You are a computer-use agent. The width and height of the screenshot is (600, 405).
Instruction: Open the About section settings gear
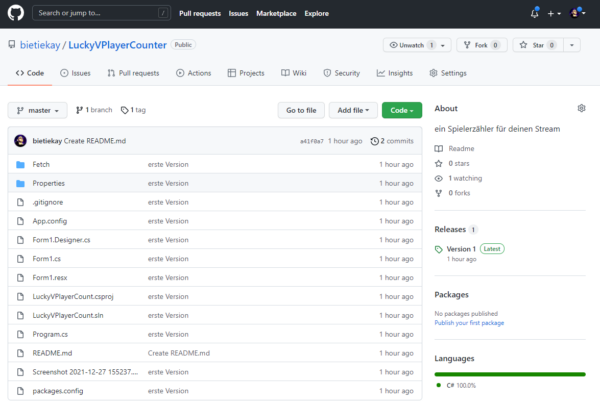tap(581, 108)
